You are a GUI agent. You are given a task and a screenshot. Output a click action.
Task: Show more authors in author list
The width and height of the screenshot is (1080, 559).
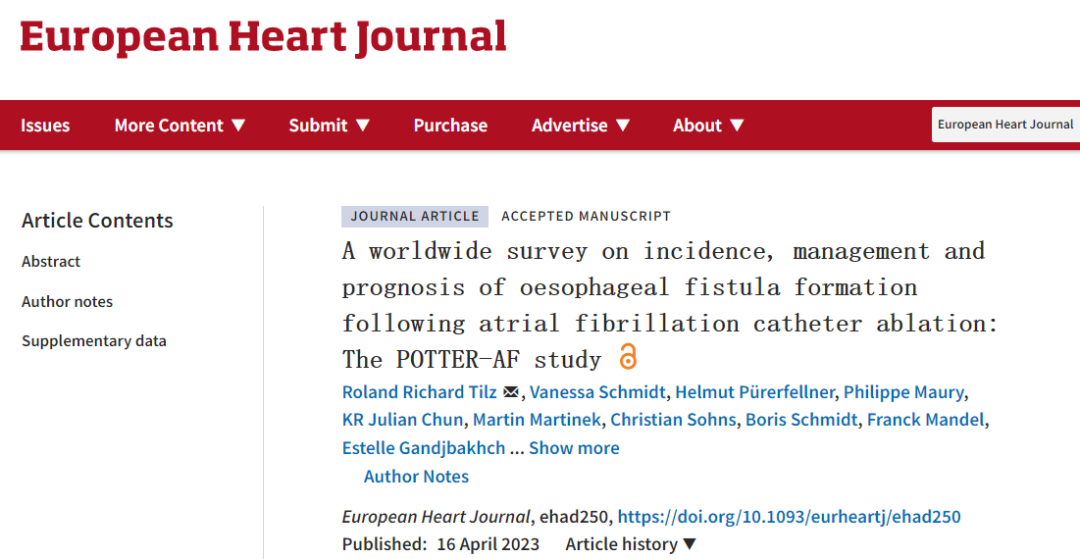click(574, 448)
